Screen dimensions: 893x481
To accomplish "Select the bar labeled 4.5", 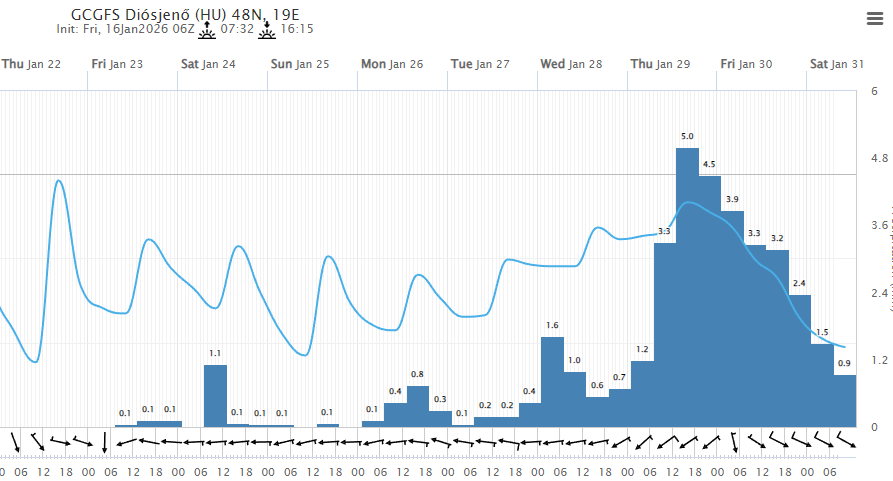I will point(710,300).
